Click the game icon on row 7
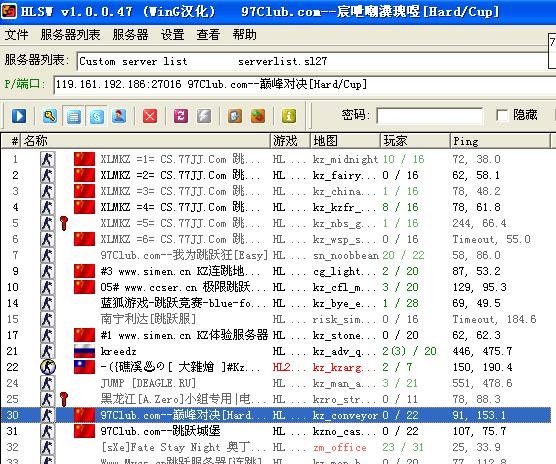The height and width of the screenshot is (464, 556). (x=47, y=255)
